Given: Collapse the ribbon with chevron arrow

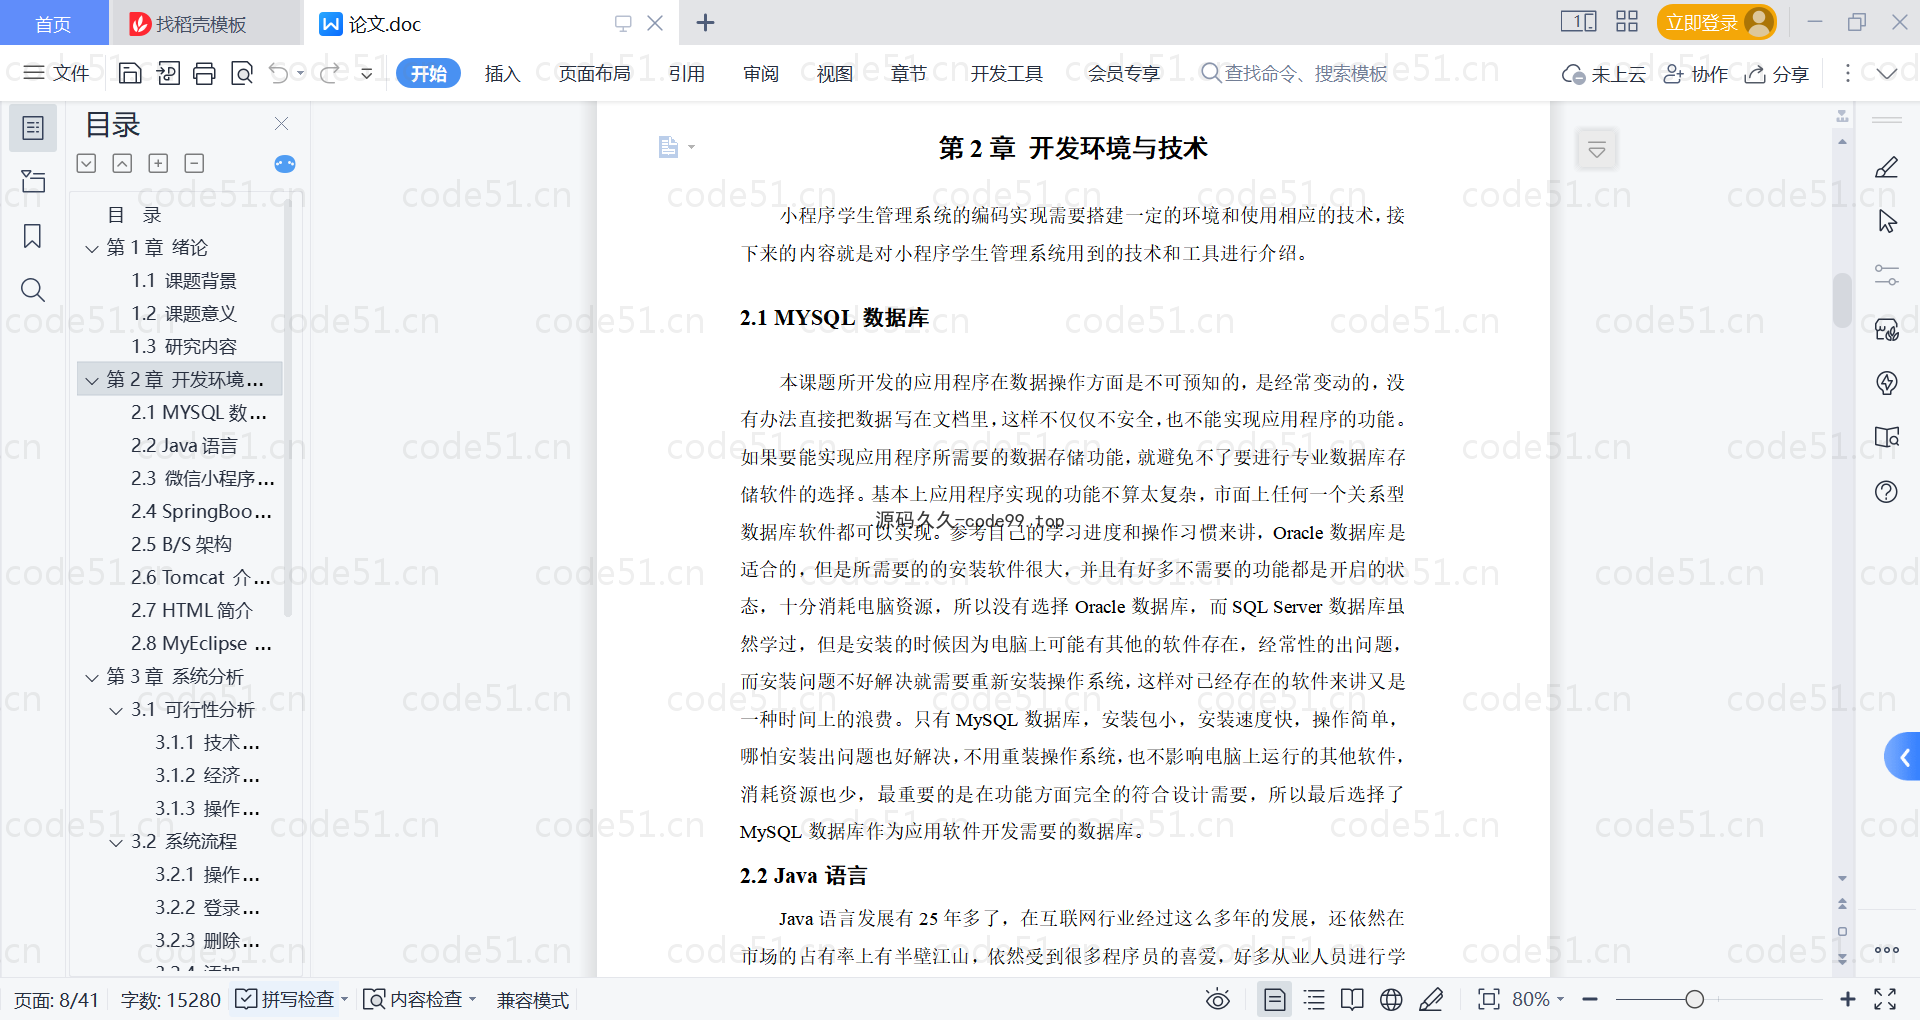Looking at the screenshot, I should click(1887, 73).
